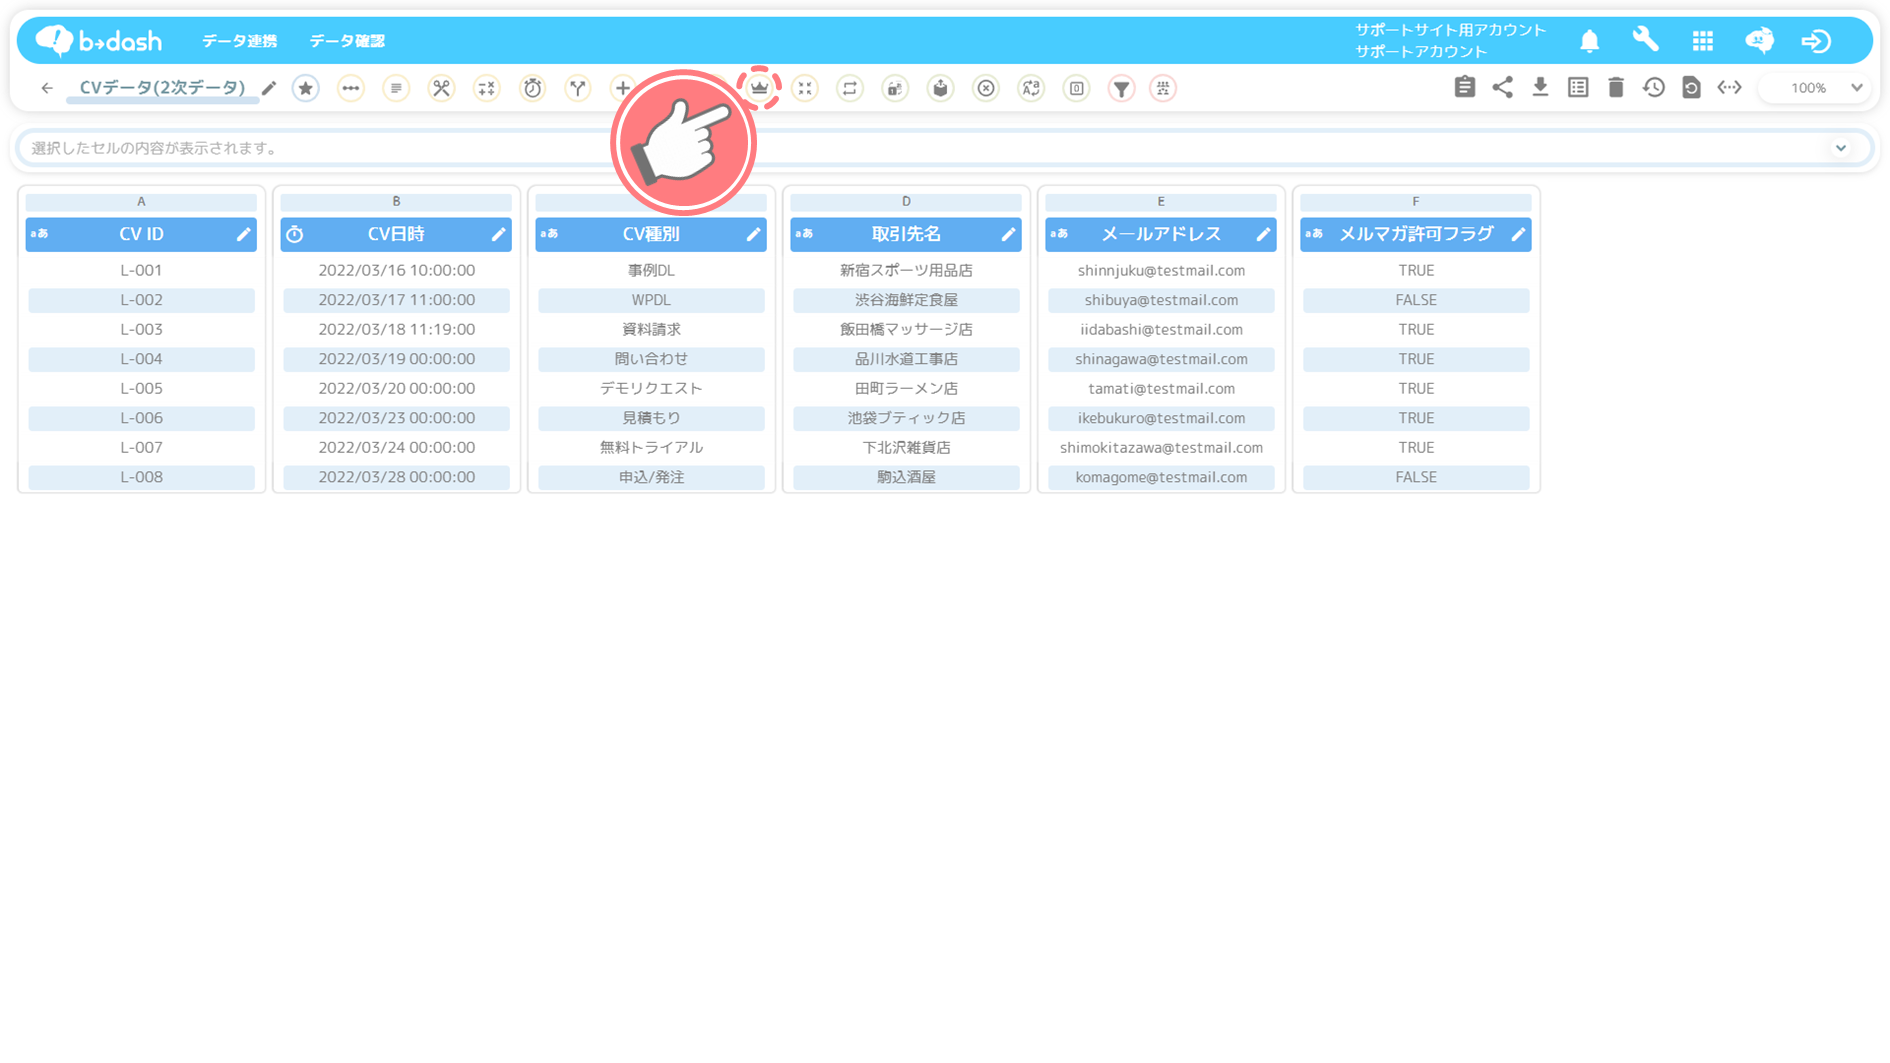Open the math operators calculation icon
The width and height of the screenshot is (1890, 1063).
(487, 88)
